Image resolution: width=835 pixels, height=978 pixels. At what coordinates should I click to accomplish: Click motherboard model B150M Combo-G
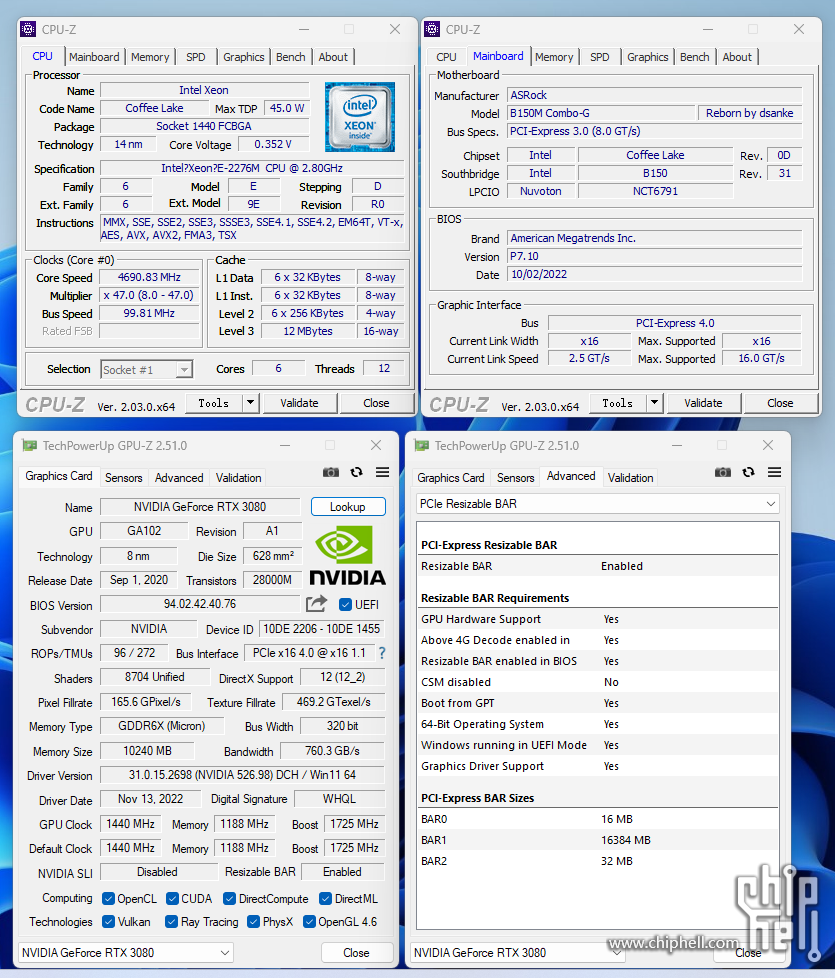[601, 113]
